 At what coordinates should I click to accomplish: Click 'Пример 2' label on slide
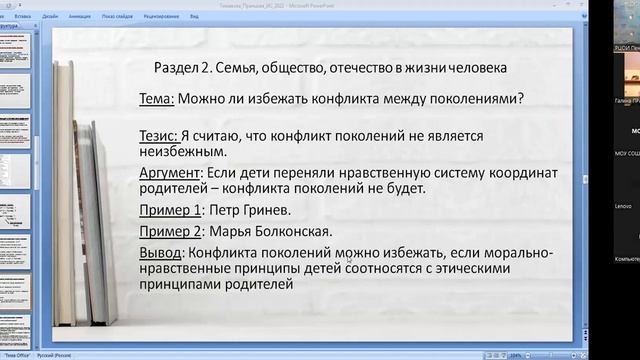pos(170,231)
